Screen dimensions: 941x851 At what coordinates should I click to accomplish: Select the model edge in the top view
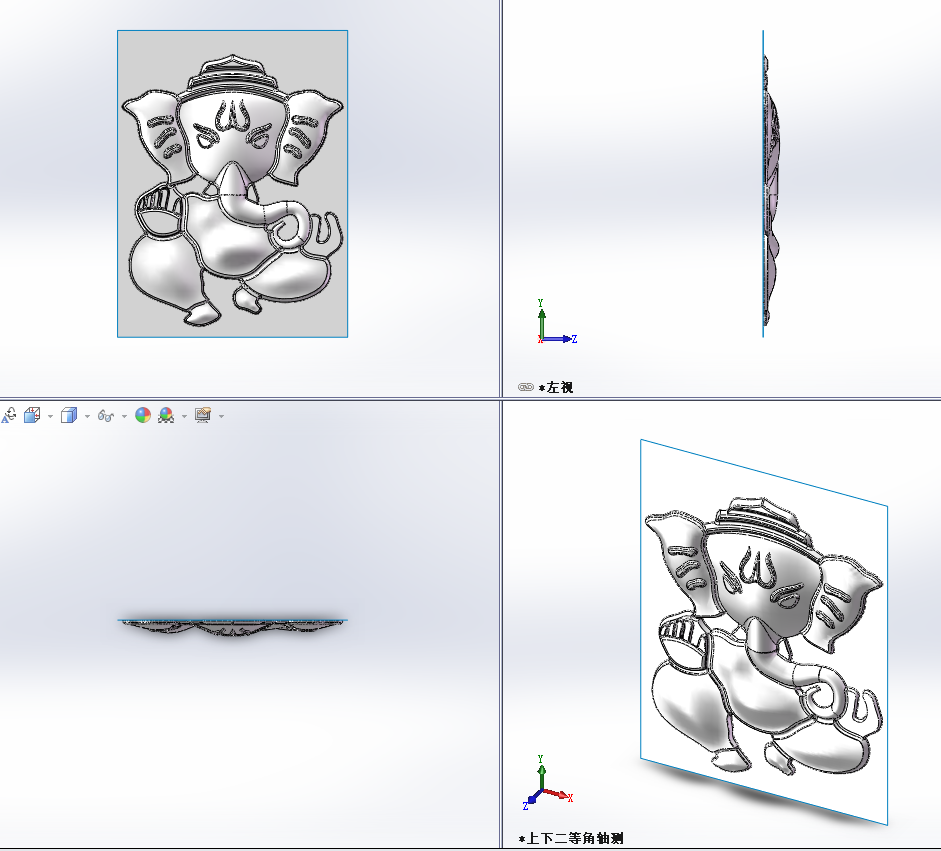[x=232, y=627]
